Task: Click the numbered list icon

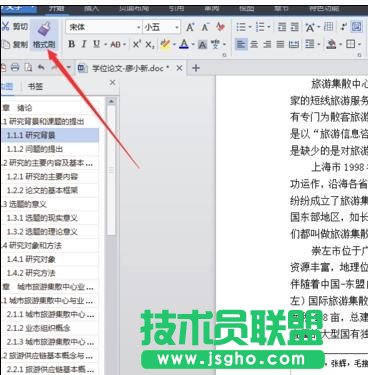Action: [x=260, y=27]
